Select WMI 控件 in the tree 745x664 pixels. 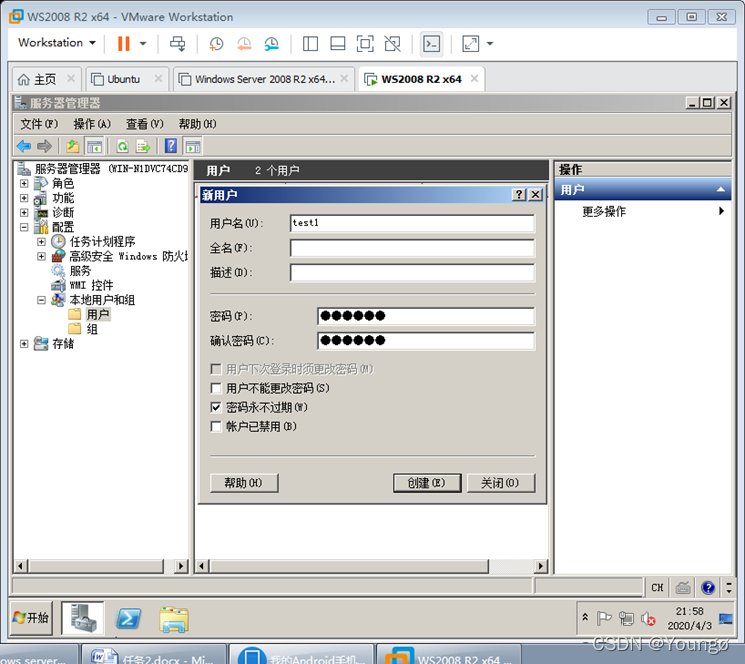(91, 285)
